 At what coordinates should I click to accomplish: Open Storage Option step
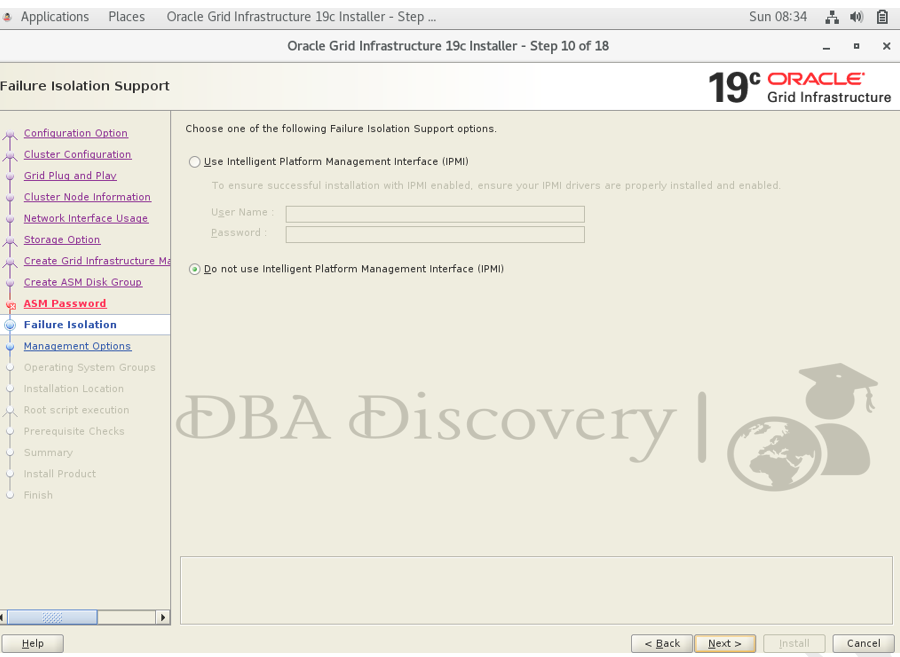62,239
